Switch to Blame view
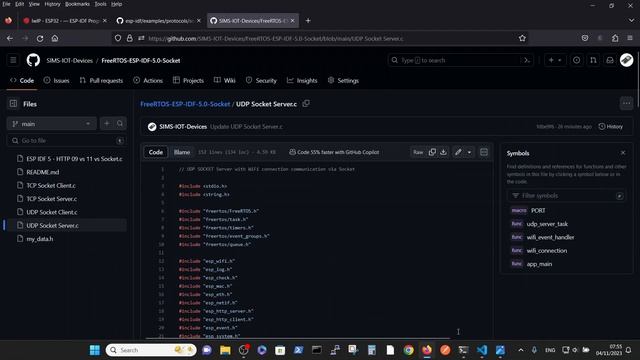640x360 pixels. click(182, 152)
